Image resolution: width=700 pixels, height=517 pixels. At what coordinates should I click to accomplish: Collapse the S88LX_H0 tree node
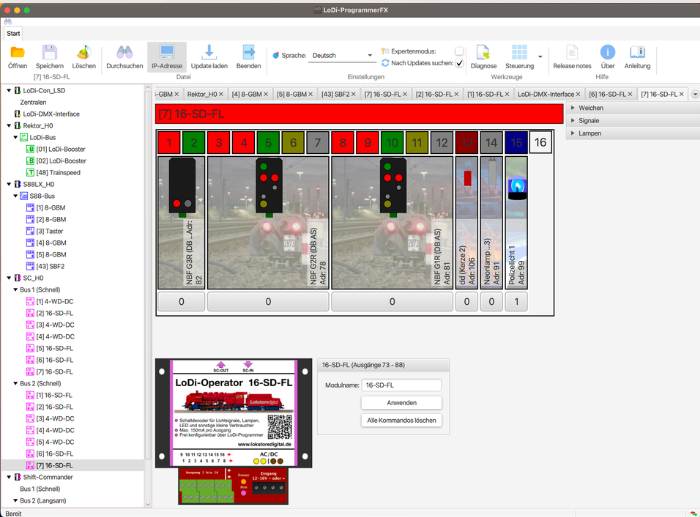point(8,184)
